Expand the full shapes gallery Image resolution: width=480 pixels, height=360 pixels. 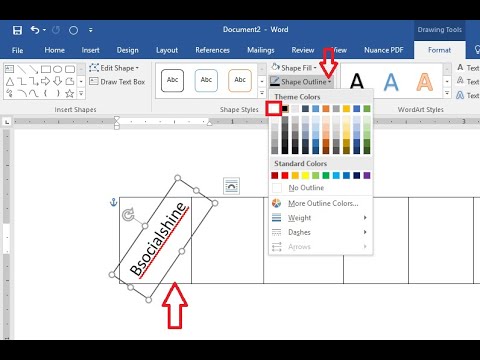tap(81, 94)
